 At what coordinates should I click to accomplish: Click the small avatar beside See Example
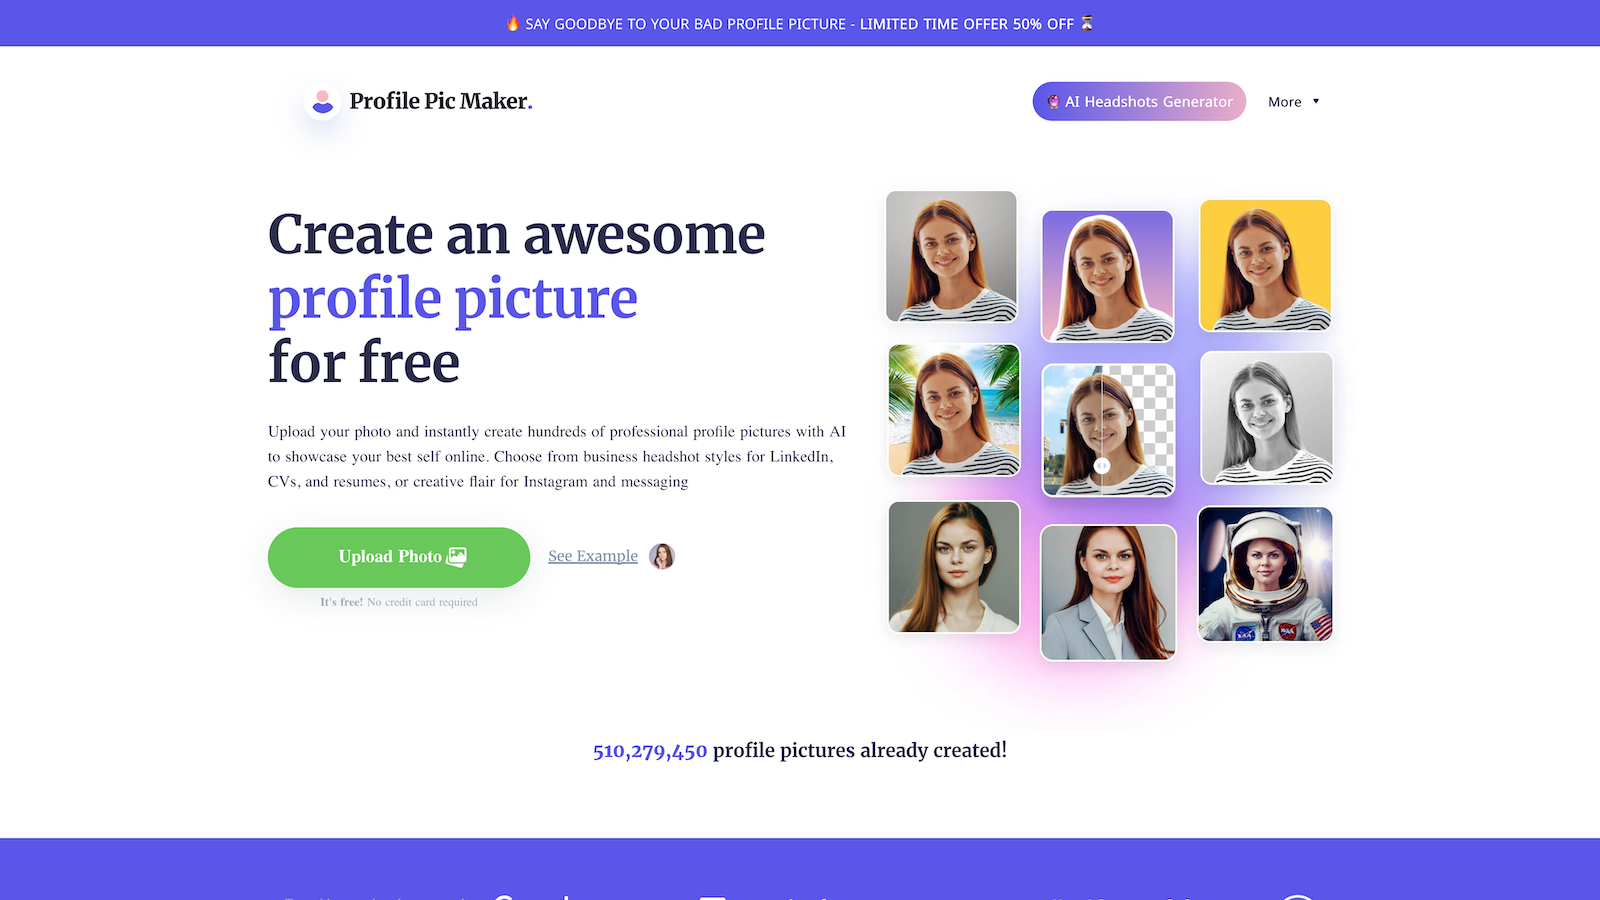[x=662, y=556]
